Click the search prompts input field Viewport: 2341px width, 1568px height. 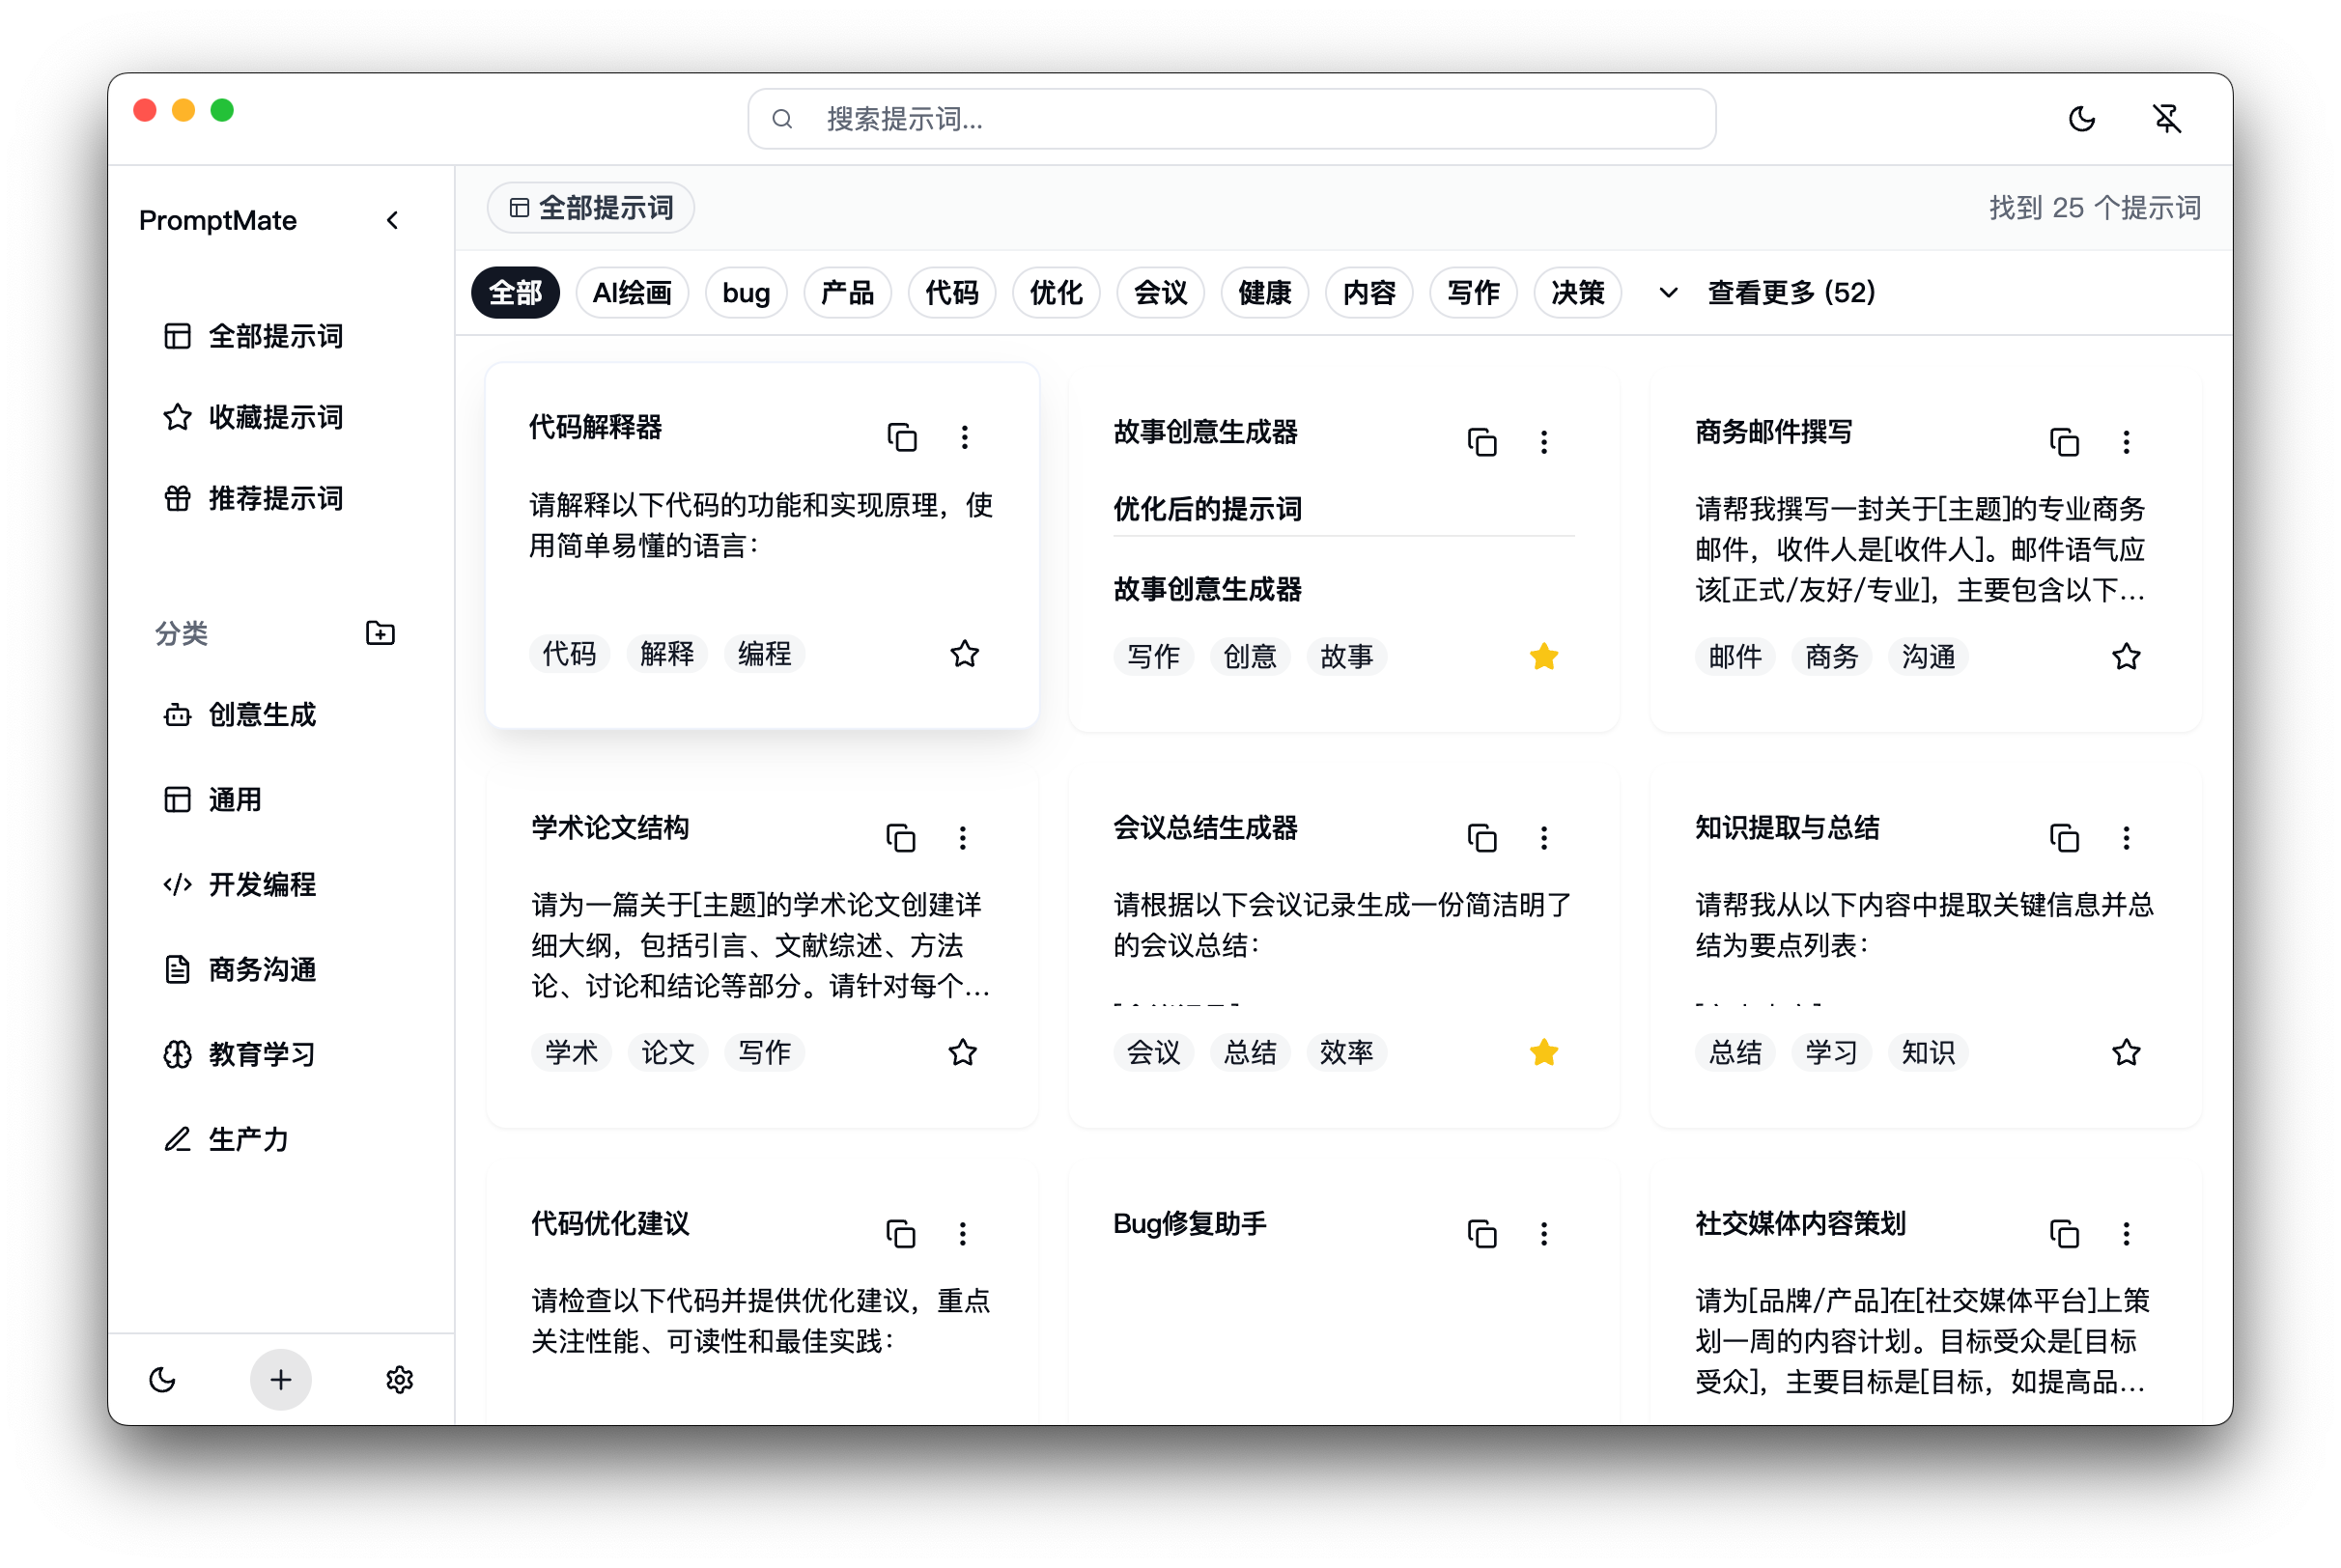1232,118
